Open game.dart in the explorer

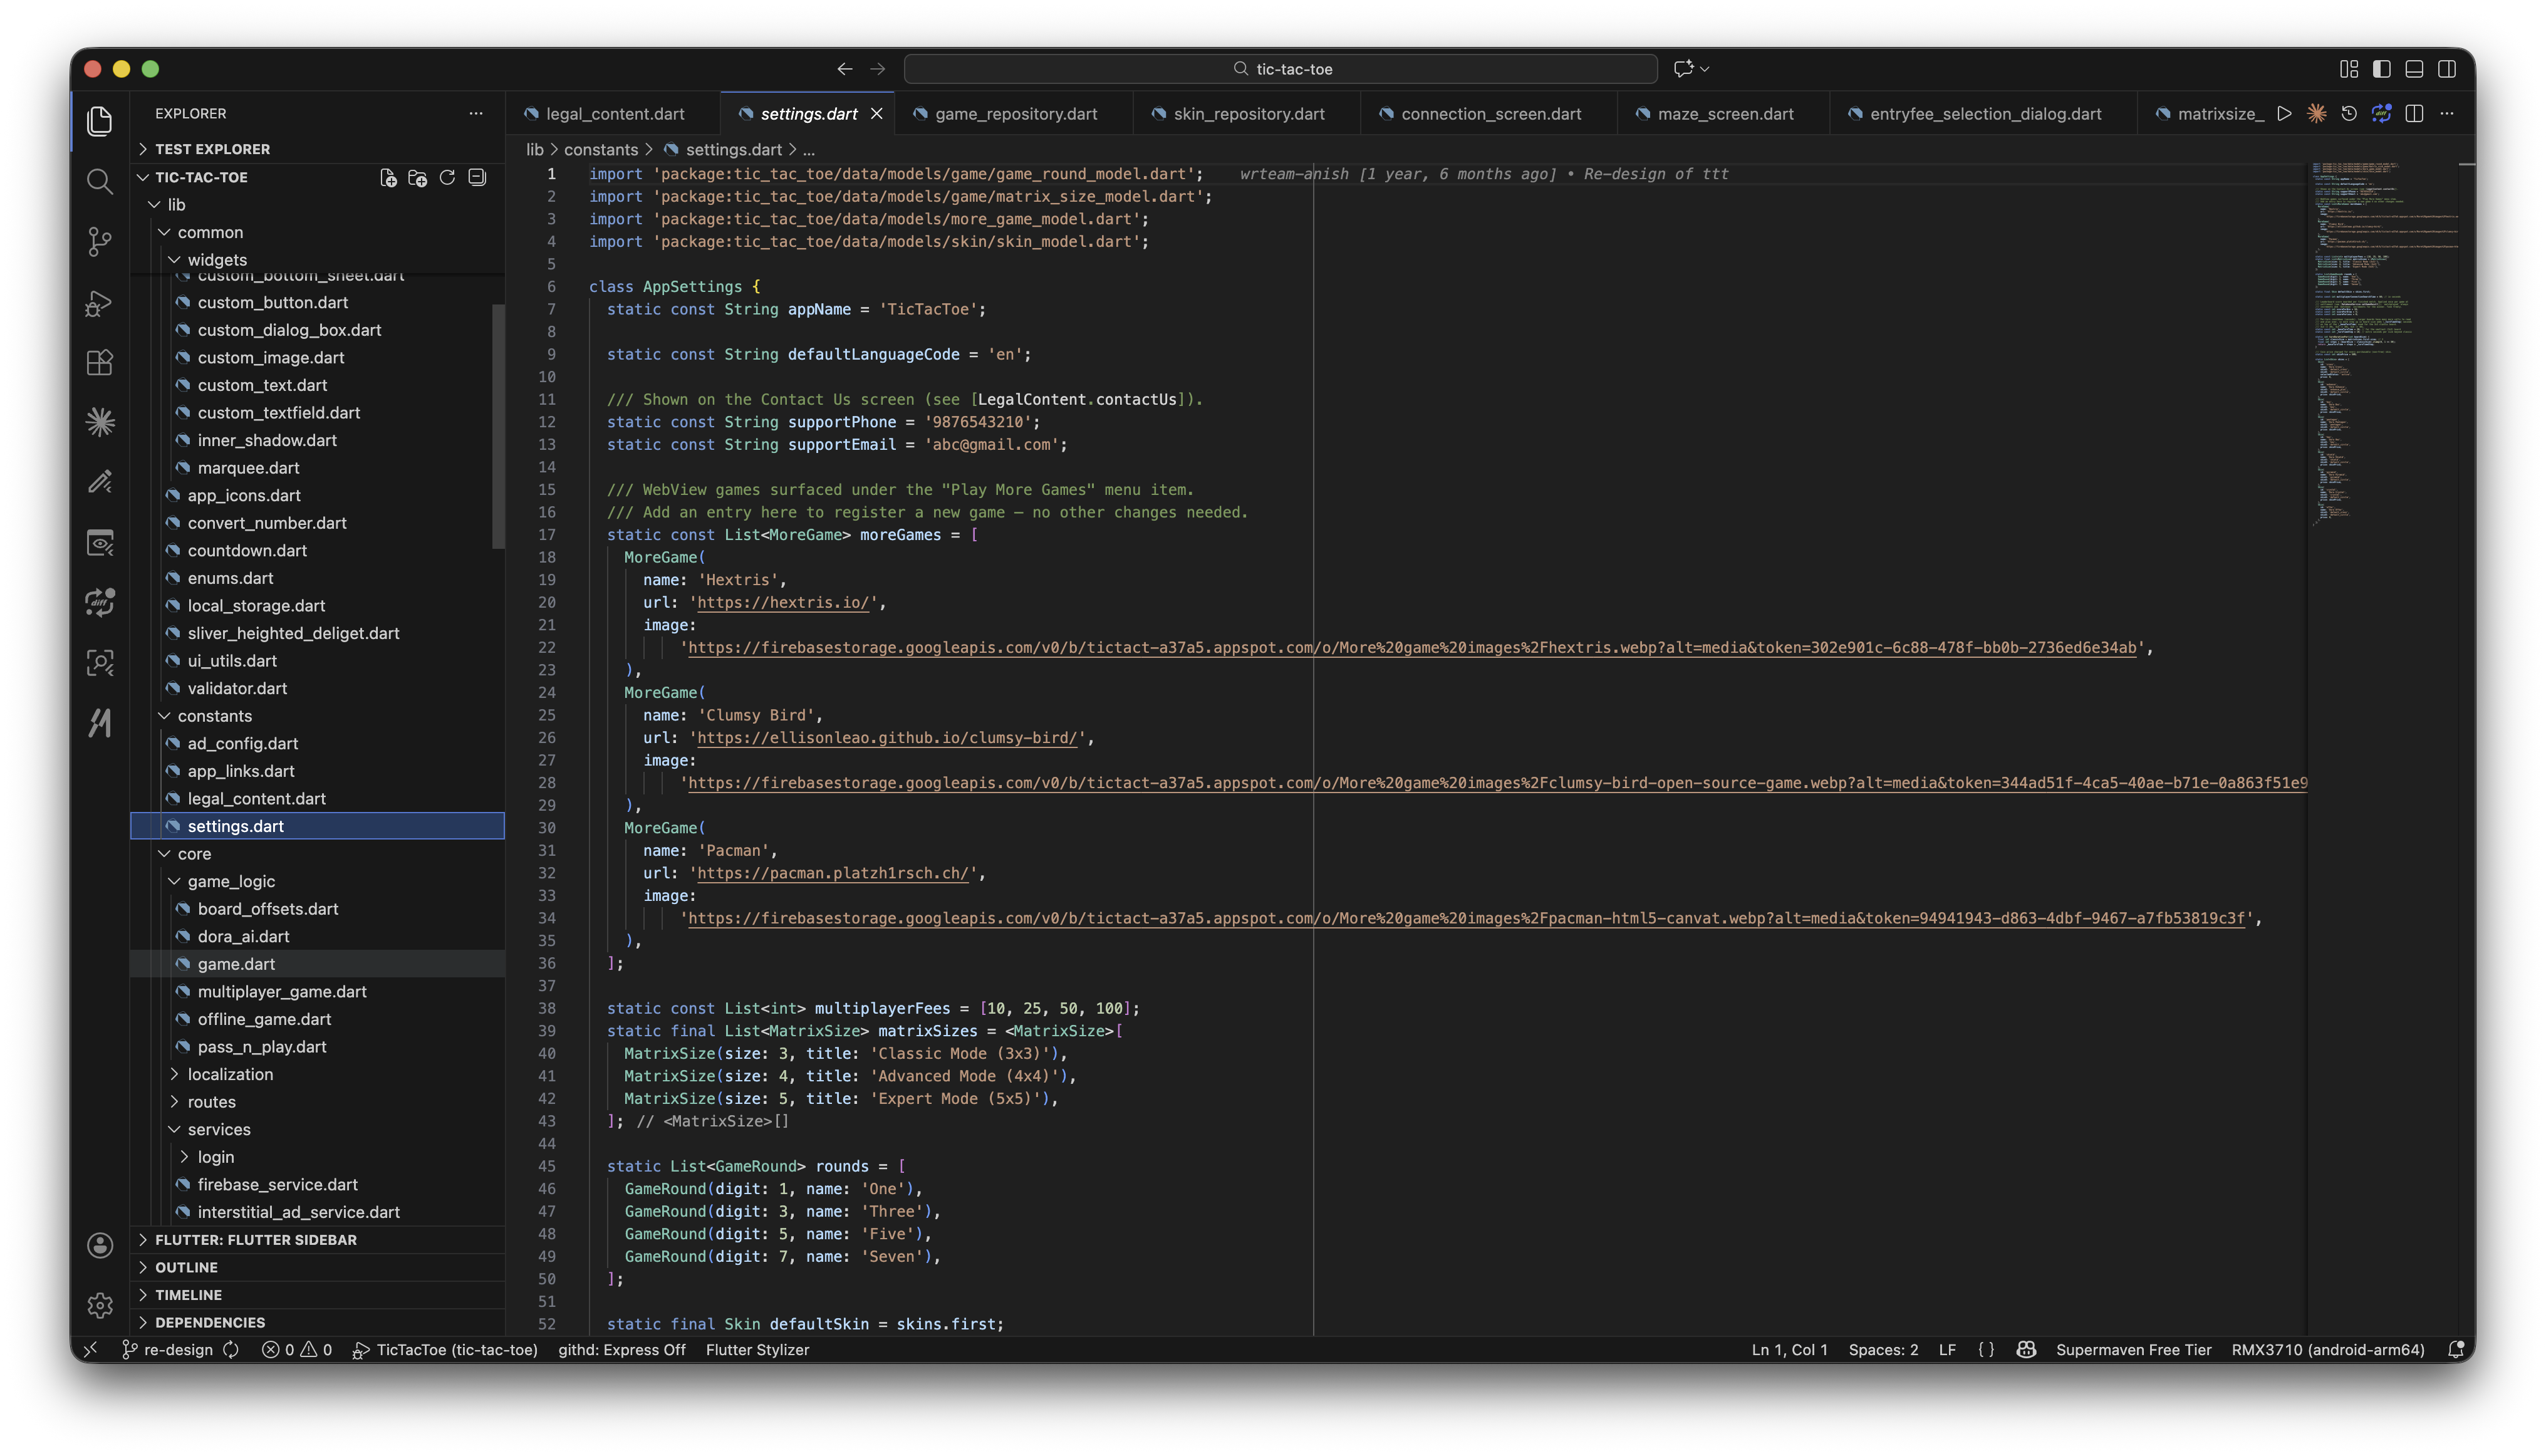(x=317, y=964)
